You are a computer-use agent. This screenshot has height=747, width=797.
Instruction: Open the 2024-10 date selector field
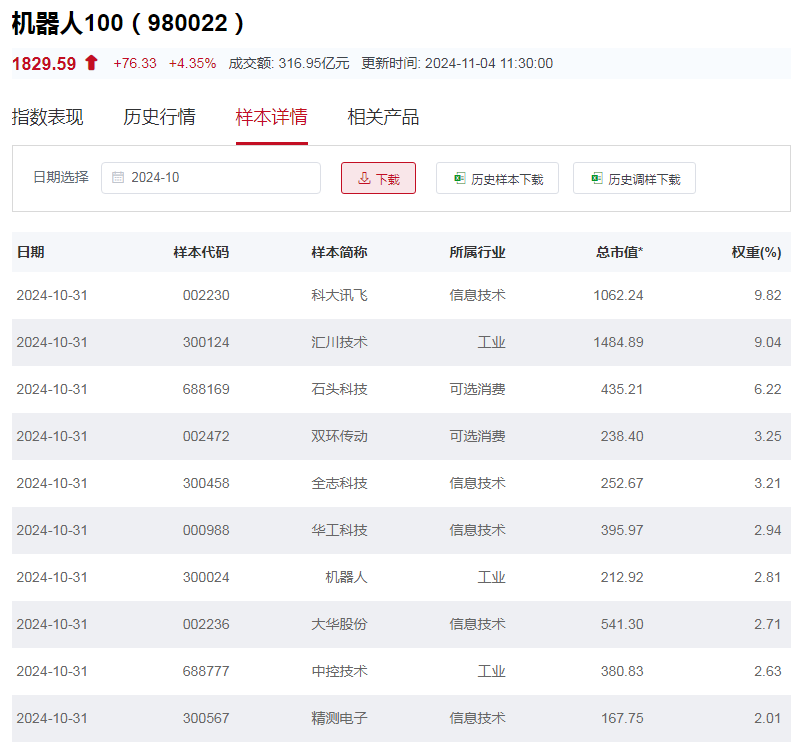pos(211,178)
